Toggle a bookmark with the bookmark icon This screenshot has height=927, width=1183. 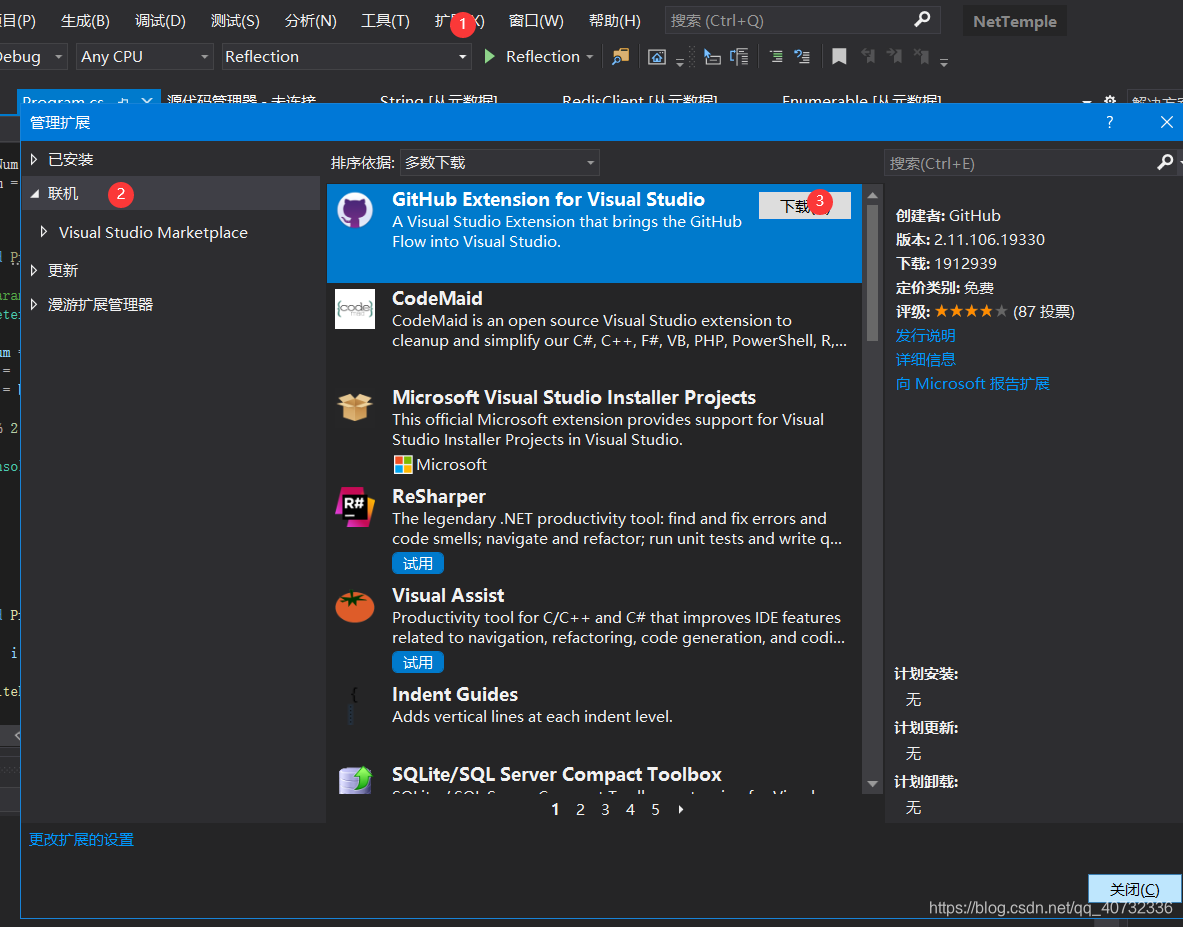point(839,57)
